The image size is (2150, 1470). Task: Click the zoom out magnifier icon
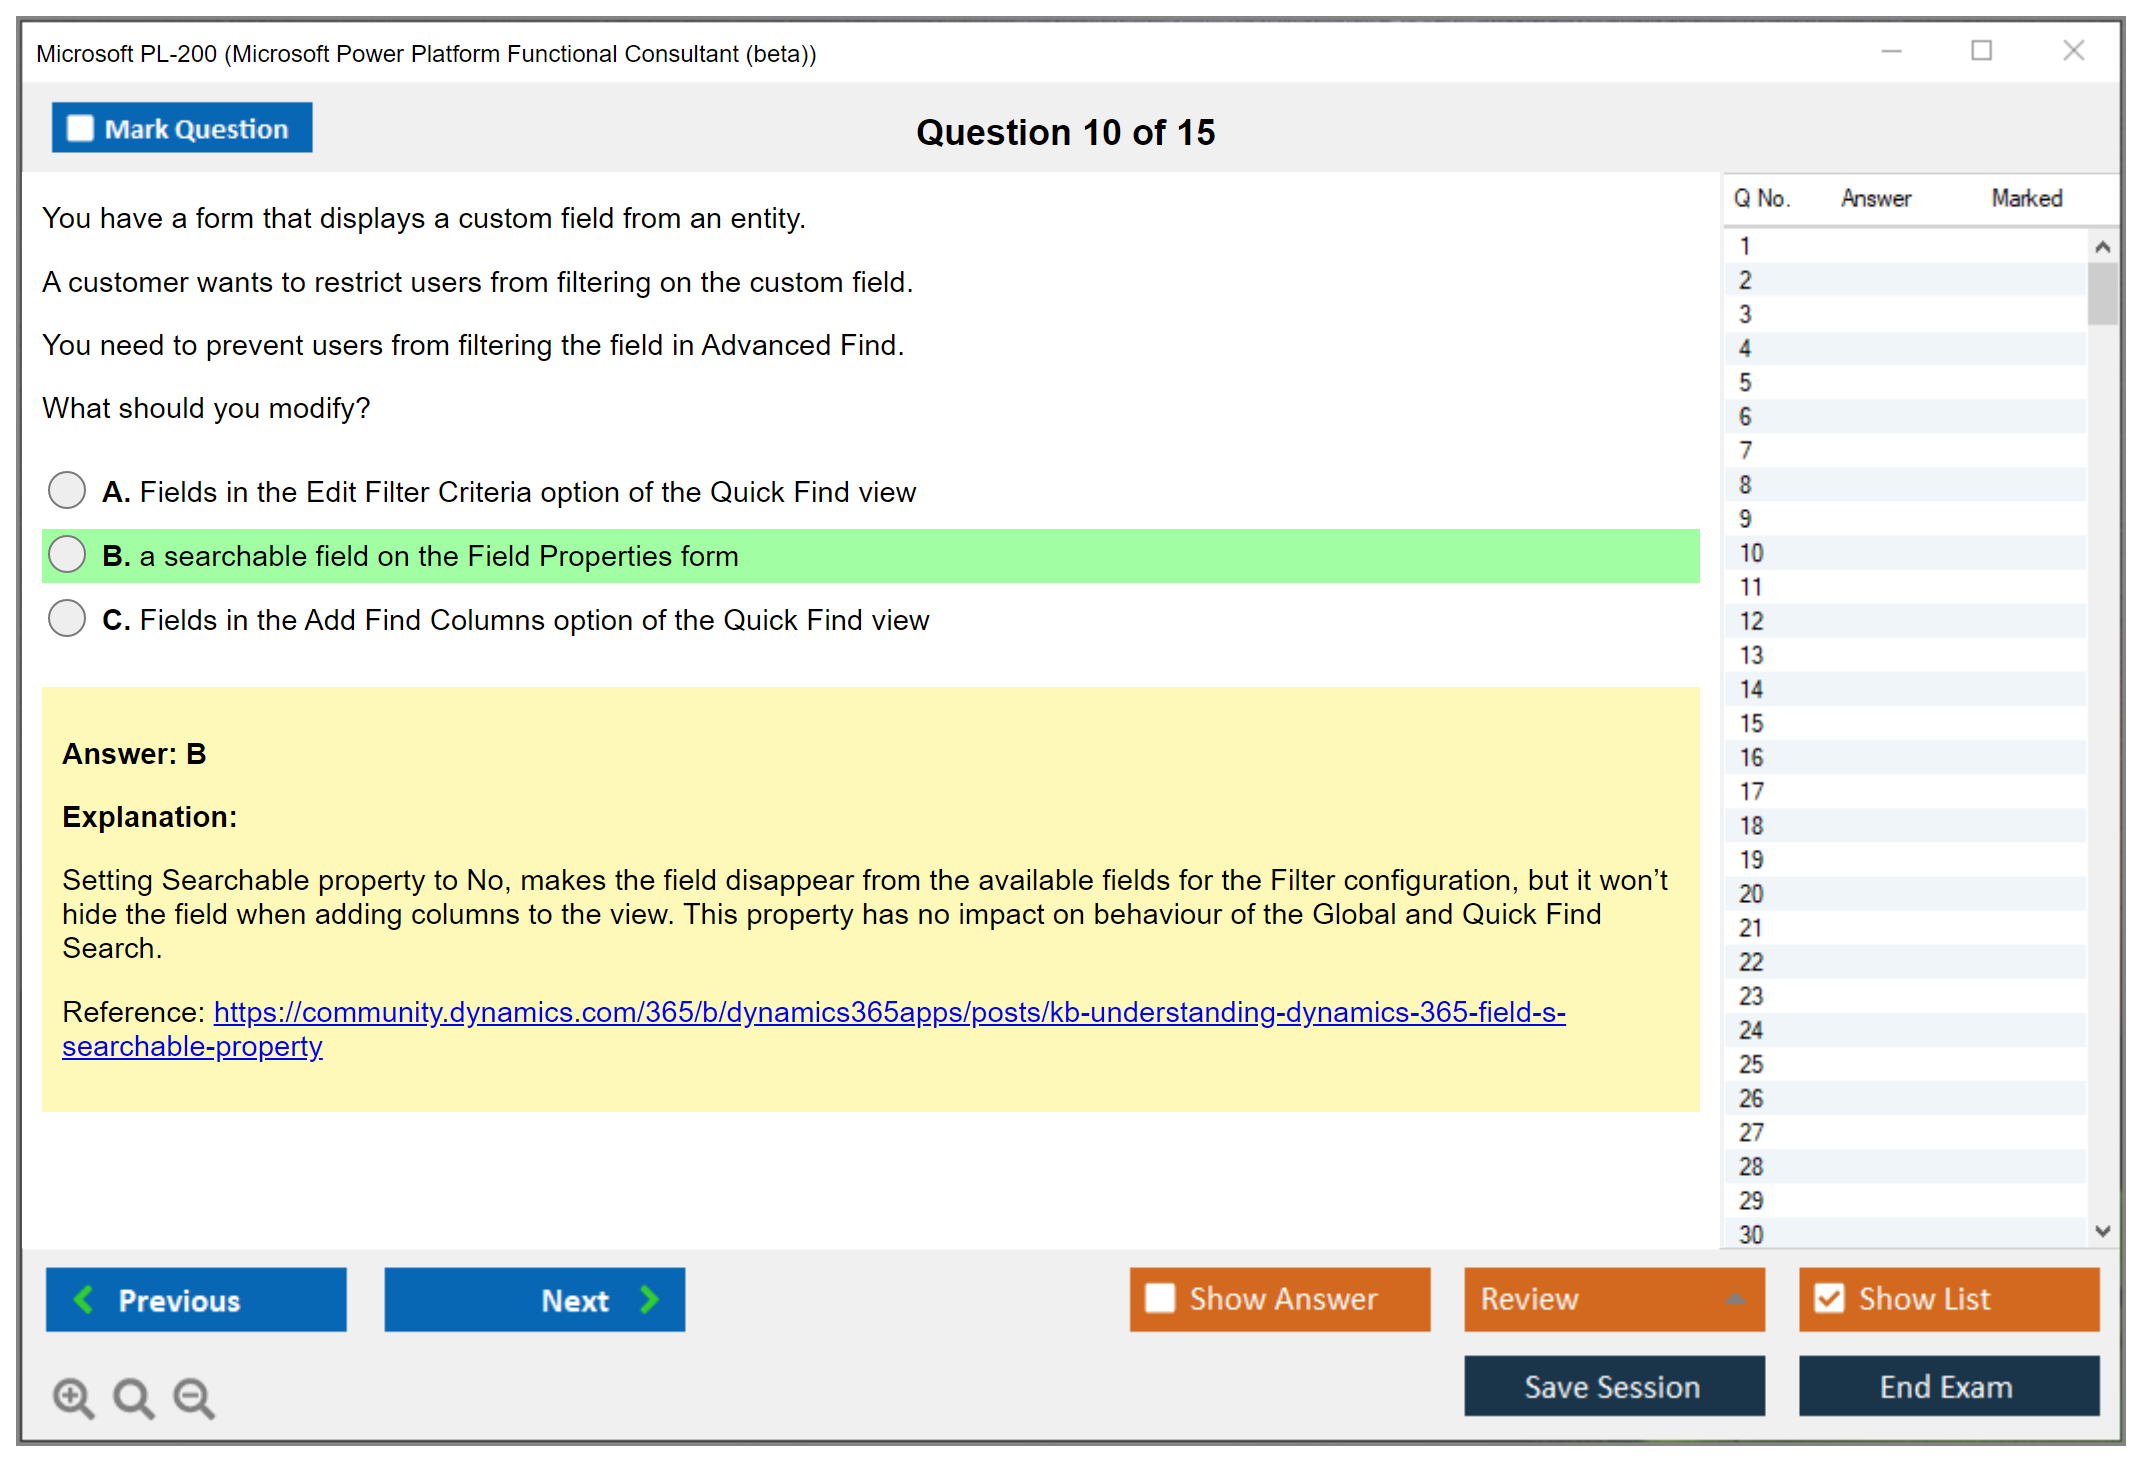coord(194,1397)
